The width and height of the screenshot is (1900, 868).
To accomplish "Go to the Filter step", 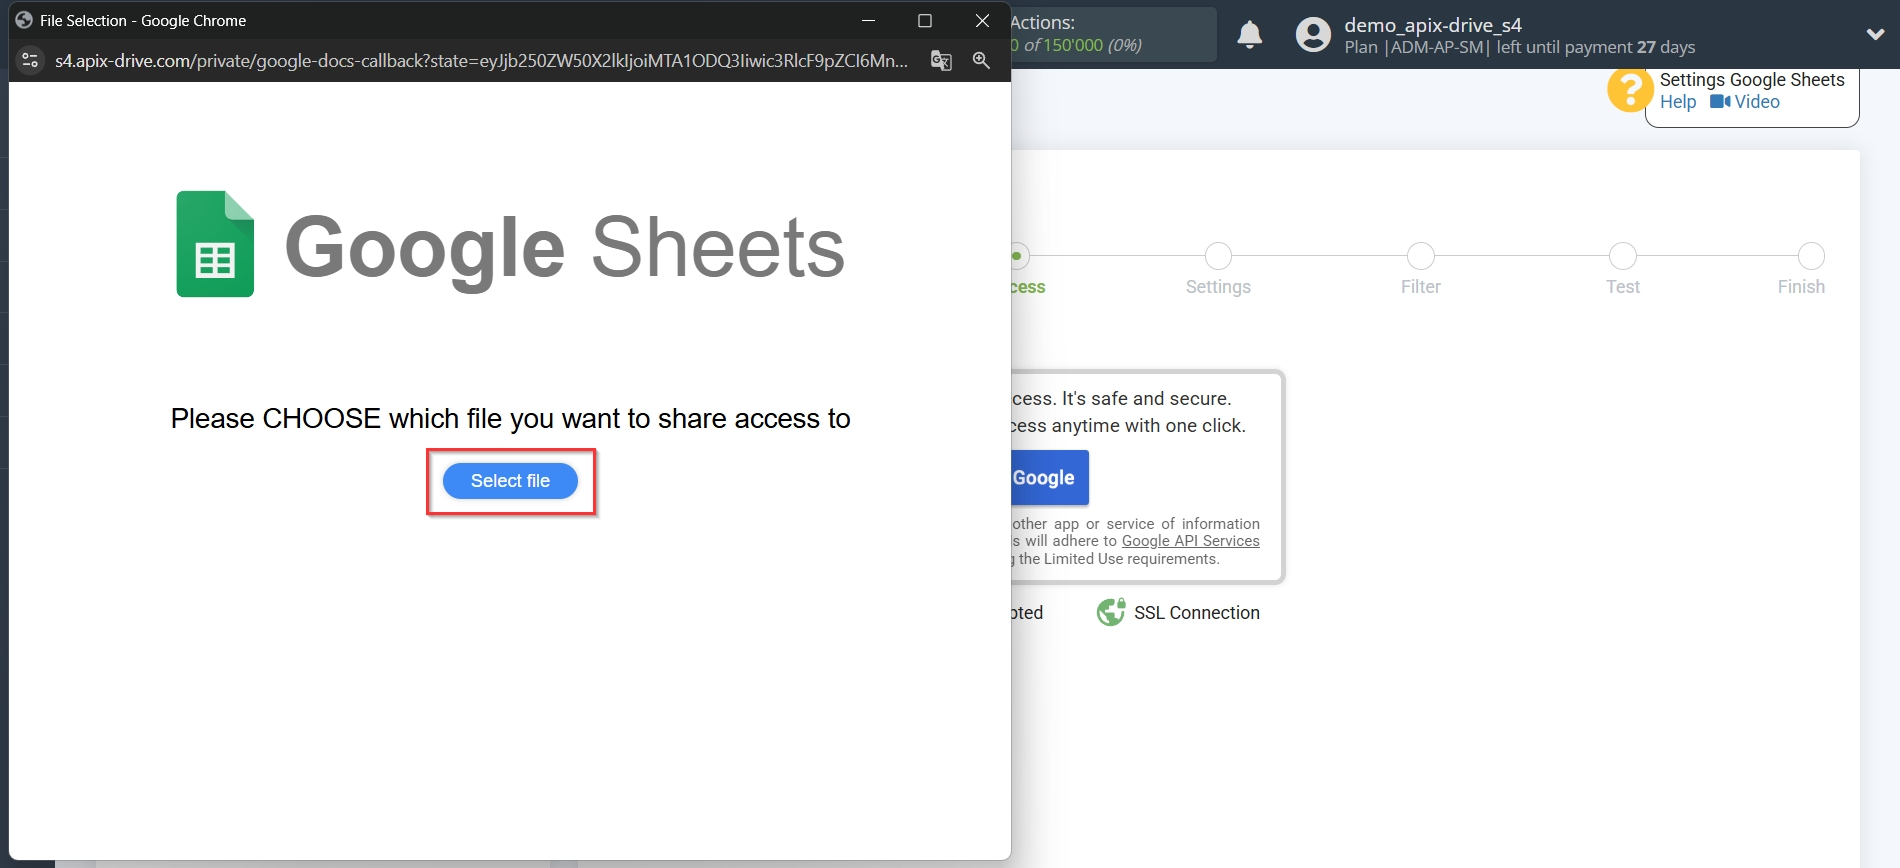I will pos(1420,270).
